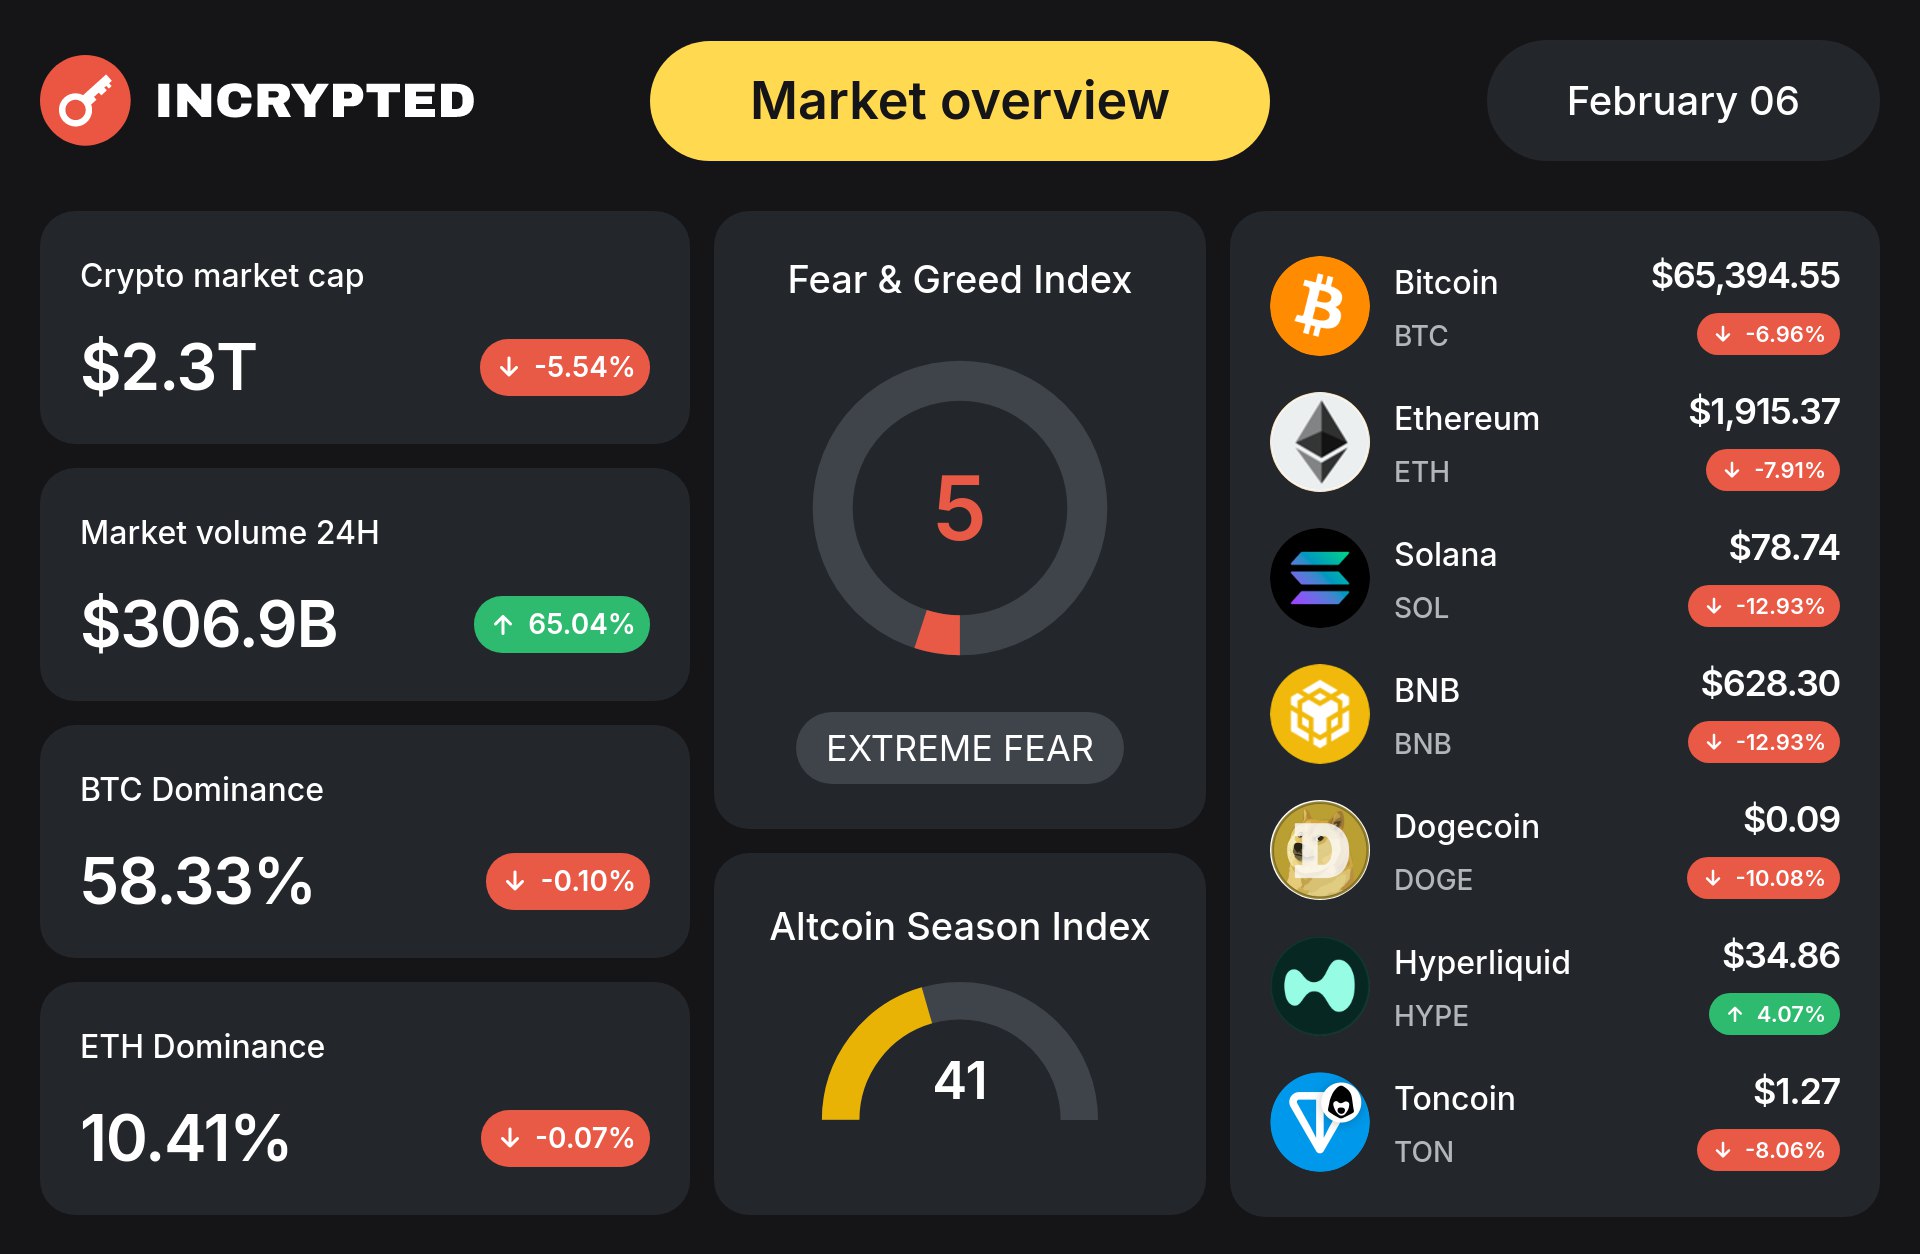Screen dimensions: 1920x1254
Task: Click the Dogecoin coin icon
Action: tap(1319, 850)
